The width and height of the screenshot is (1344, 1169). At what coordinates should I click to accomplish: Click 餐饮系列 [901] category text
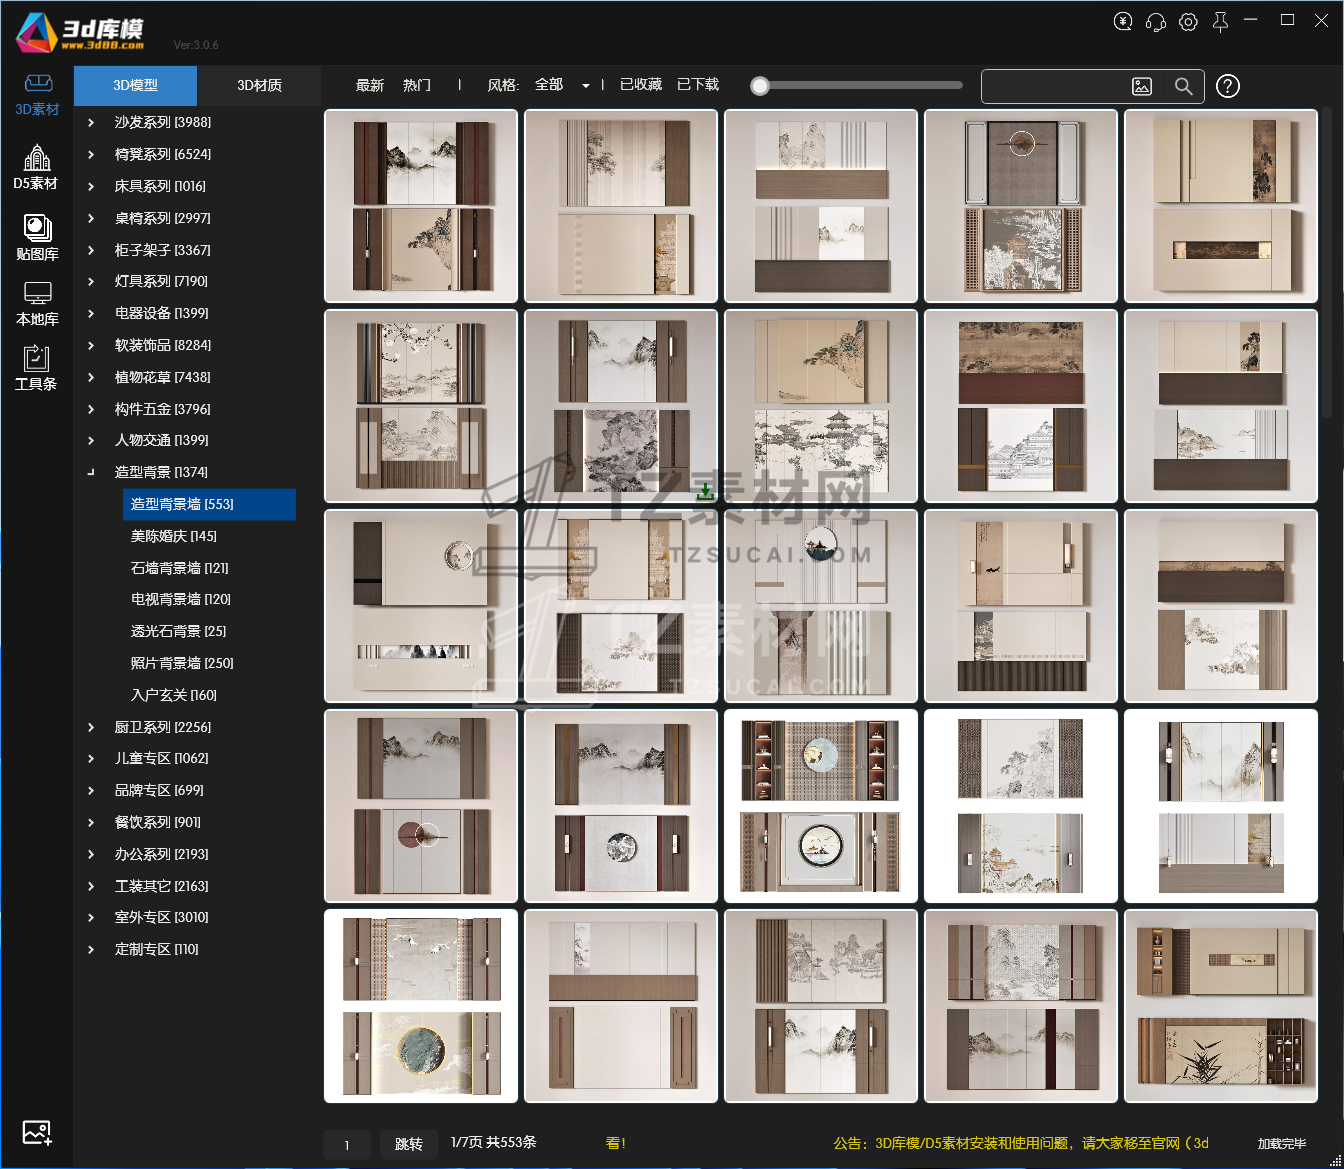click(x=158, y=822)
